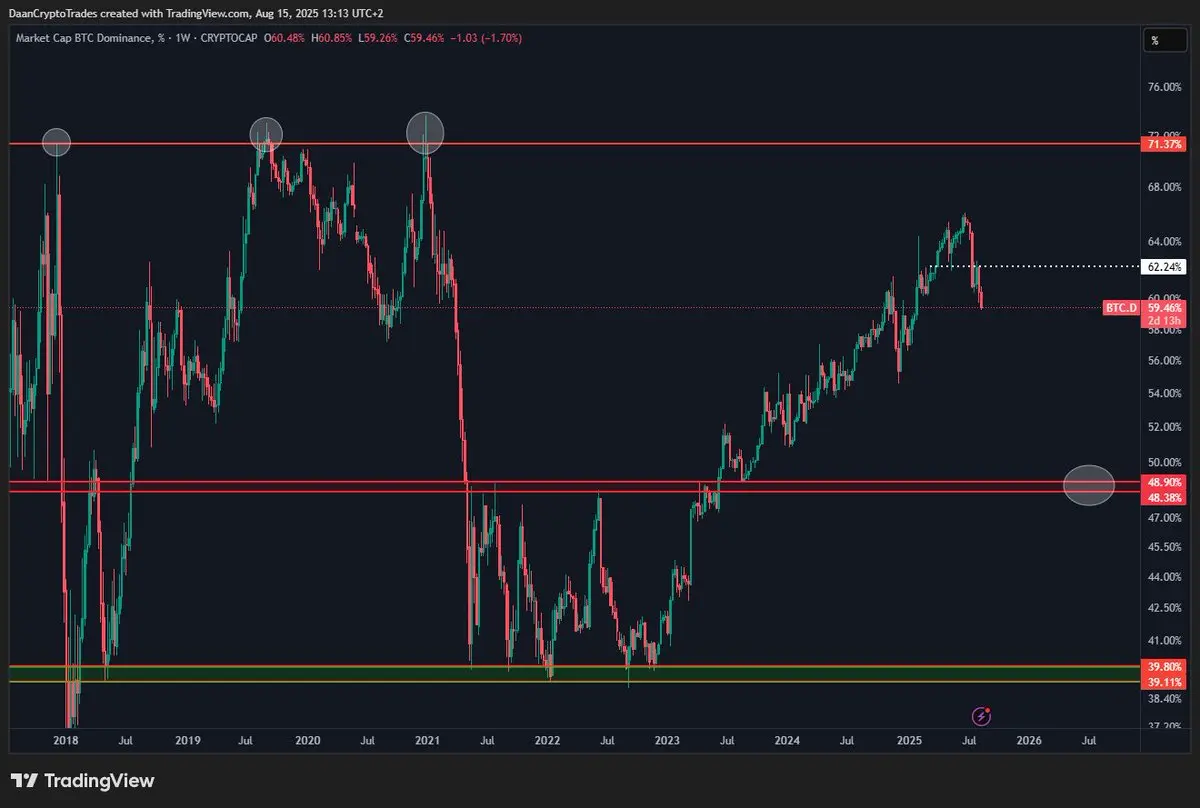
Task: Click the 2026 time axis label
Action: tap(1029, 741)
